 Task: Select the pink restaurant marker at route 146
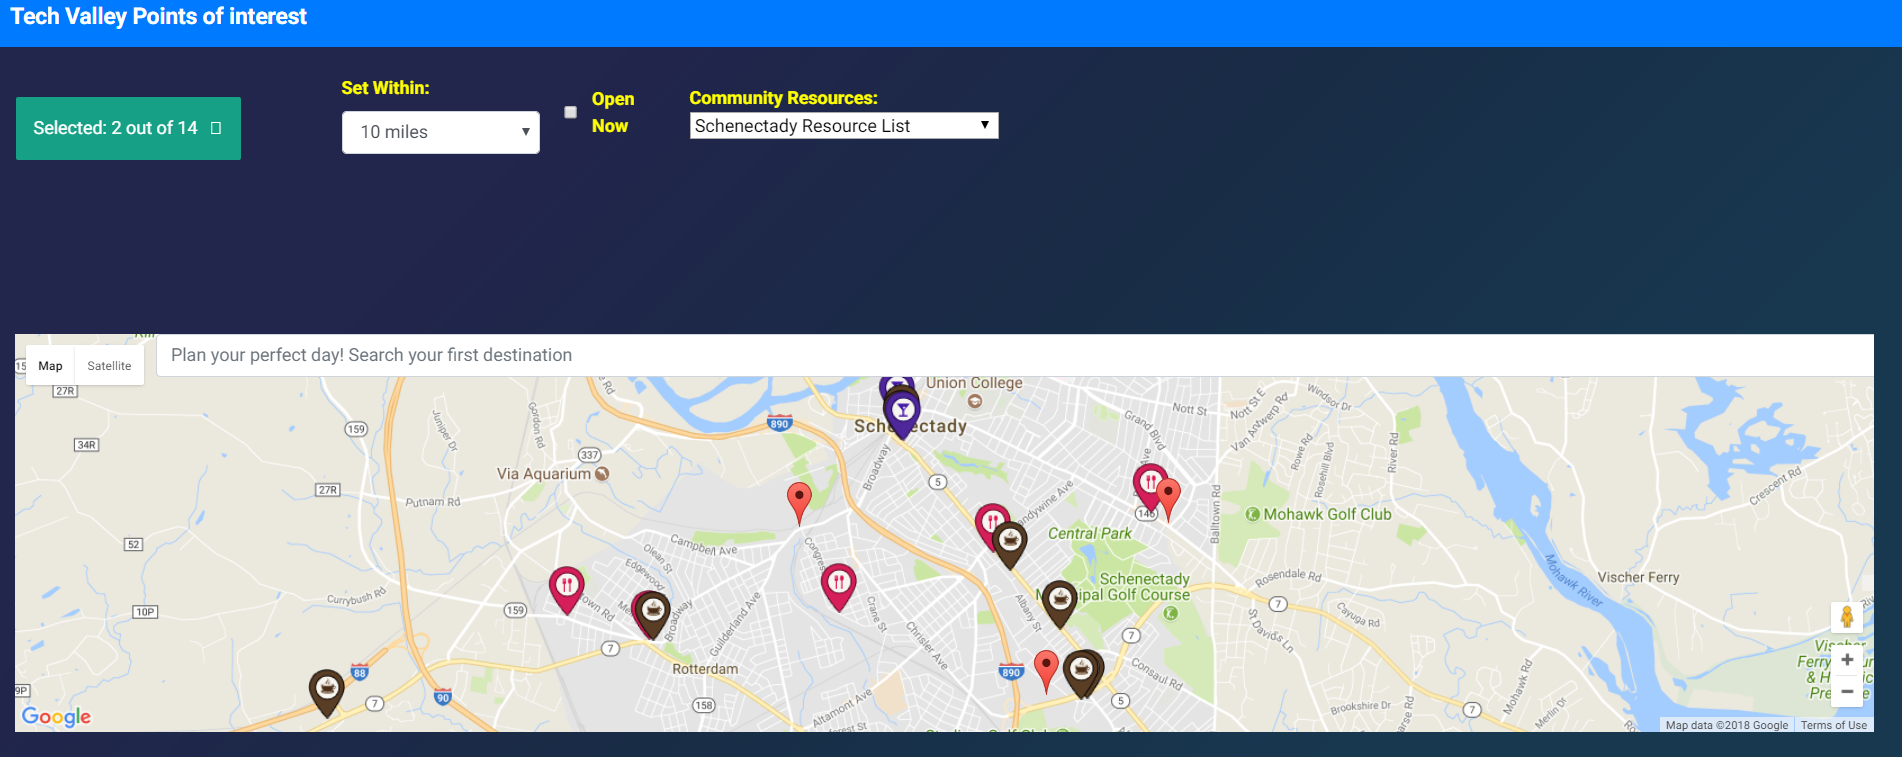[1149, 487]
